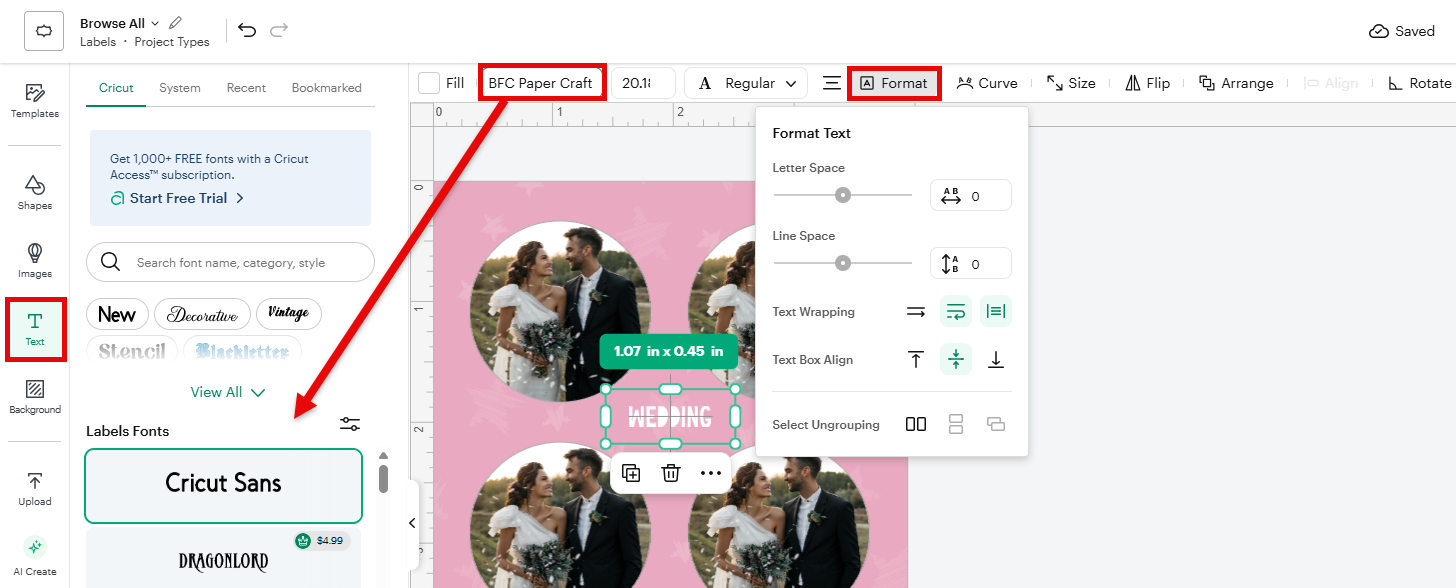Open the Upload panel

(x=35, y=489)
